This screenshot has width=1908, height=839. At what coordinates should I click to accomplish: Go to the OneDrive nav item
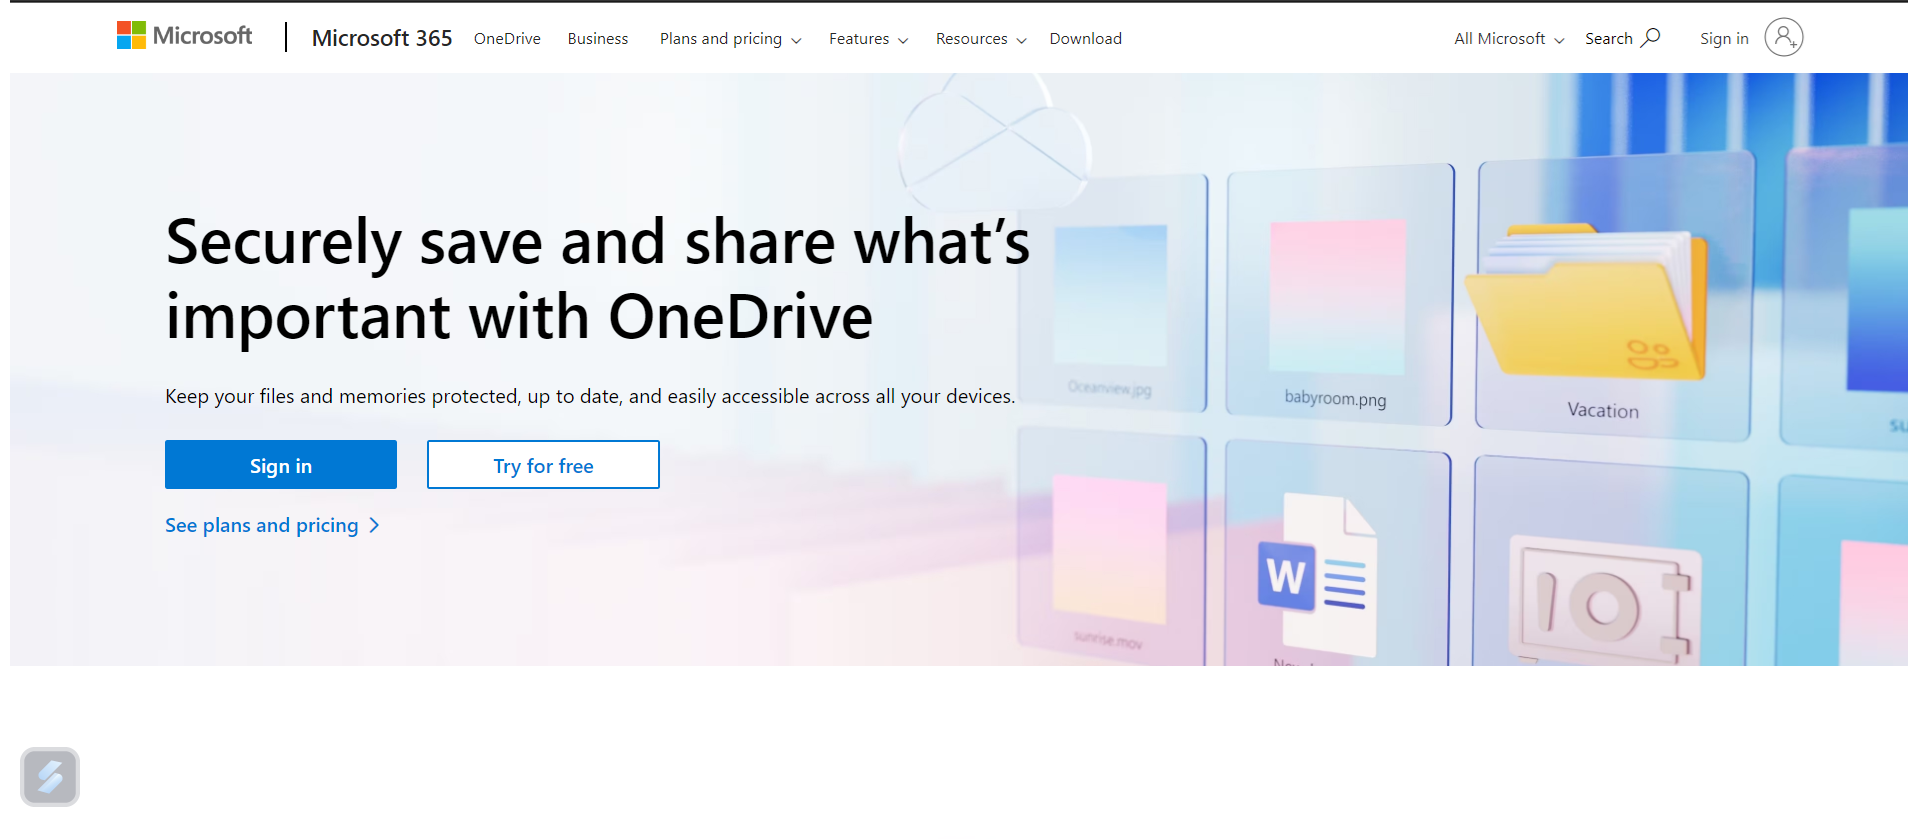[507, 38]
